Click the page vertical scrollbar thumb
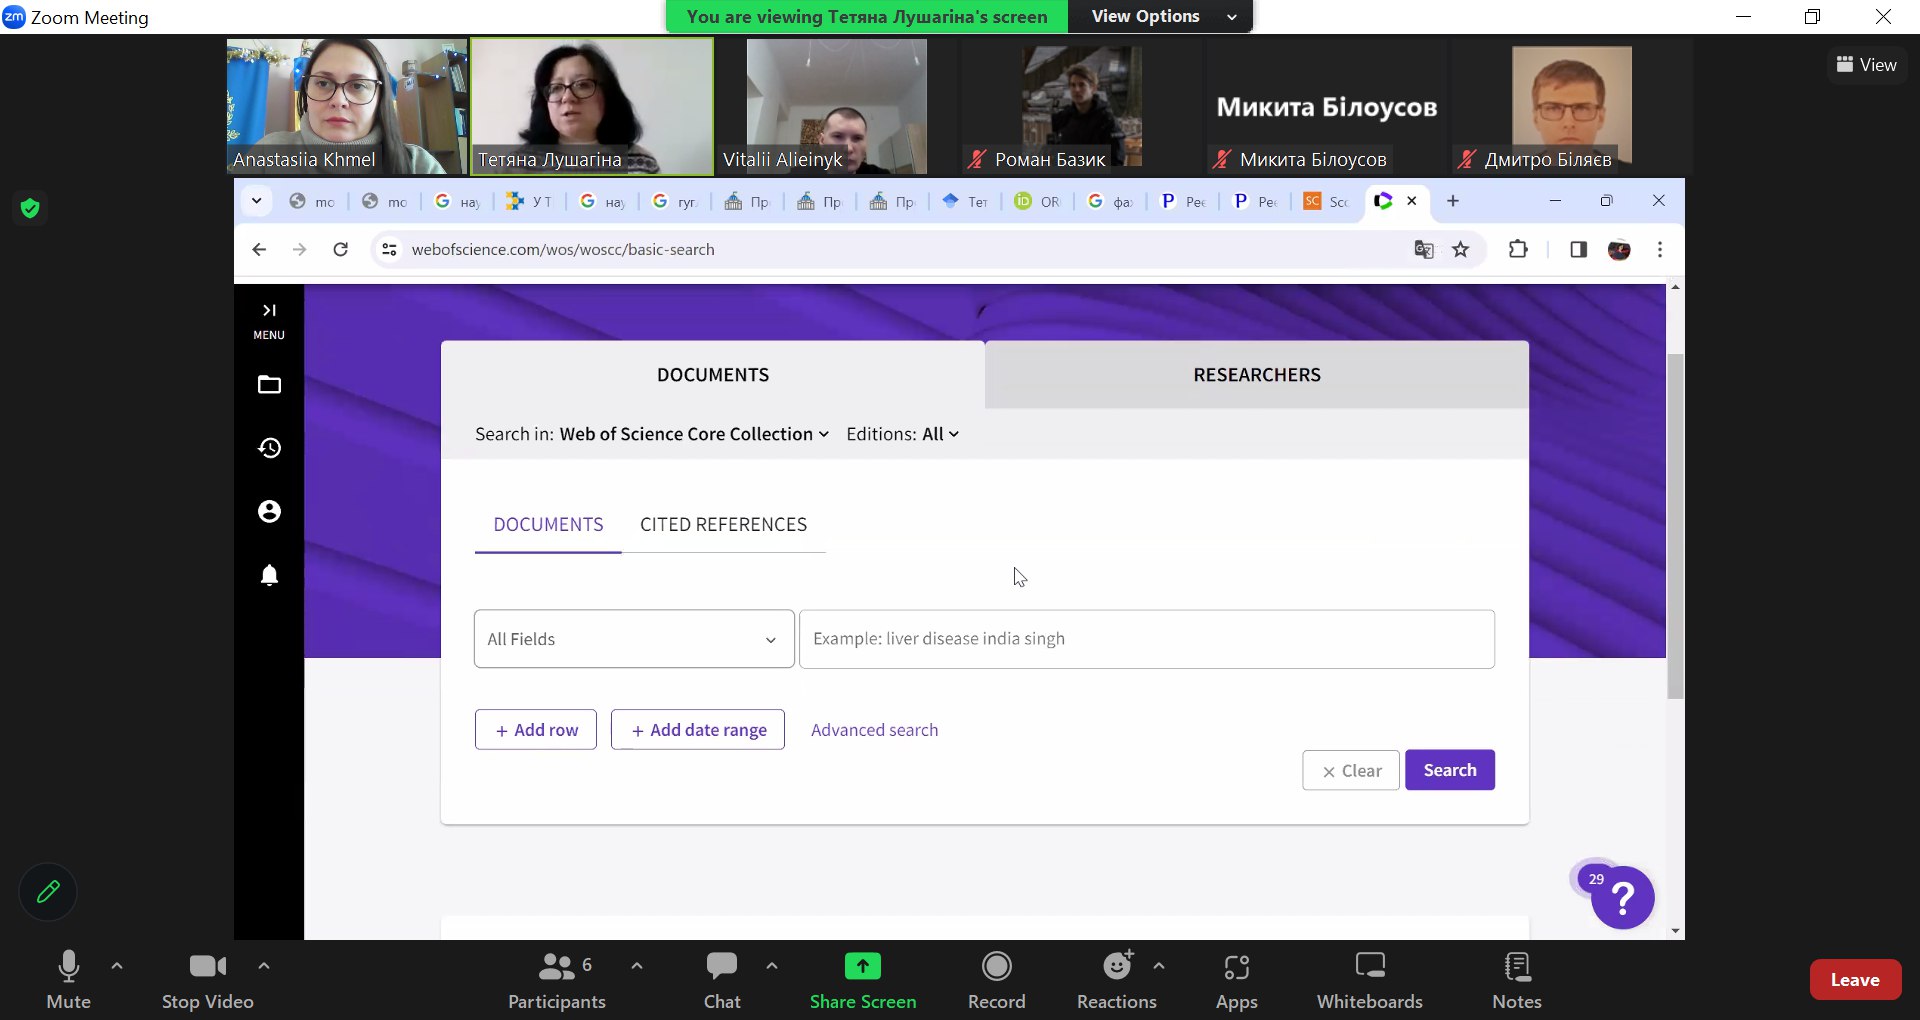 tap(1675, 526)
